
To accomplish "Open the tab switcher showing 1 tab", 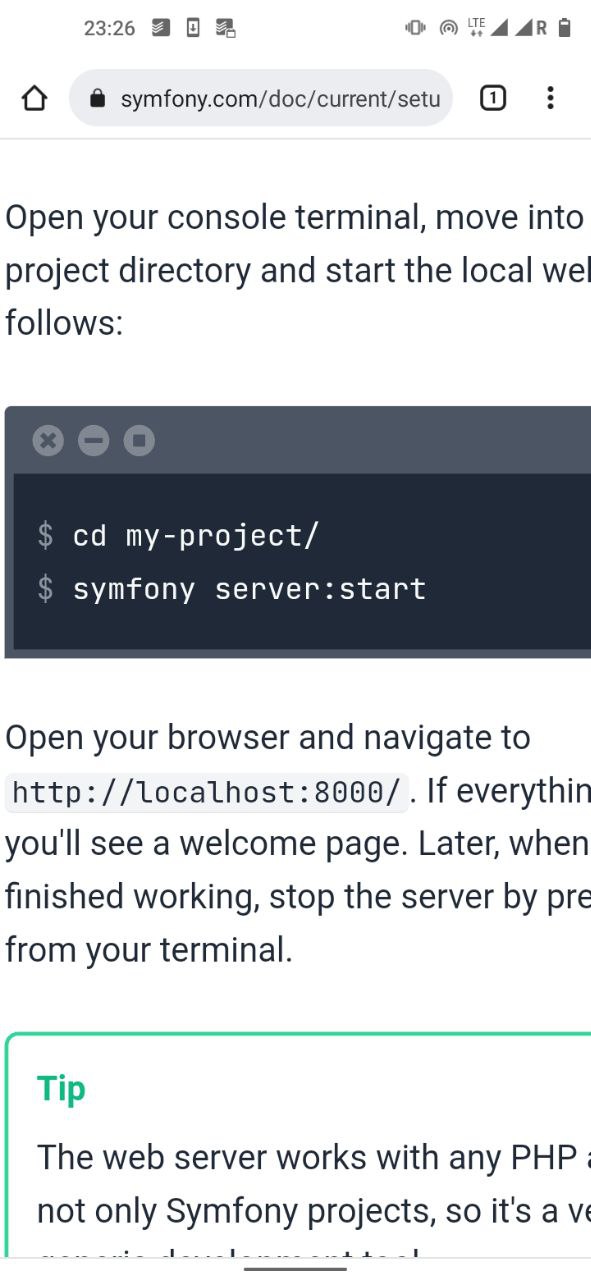I will (x=492, y=98).
